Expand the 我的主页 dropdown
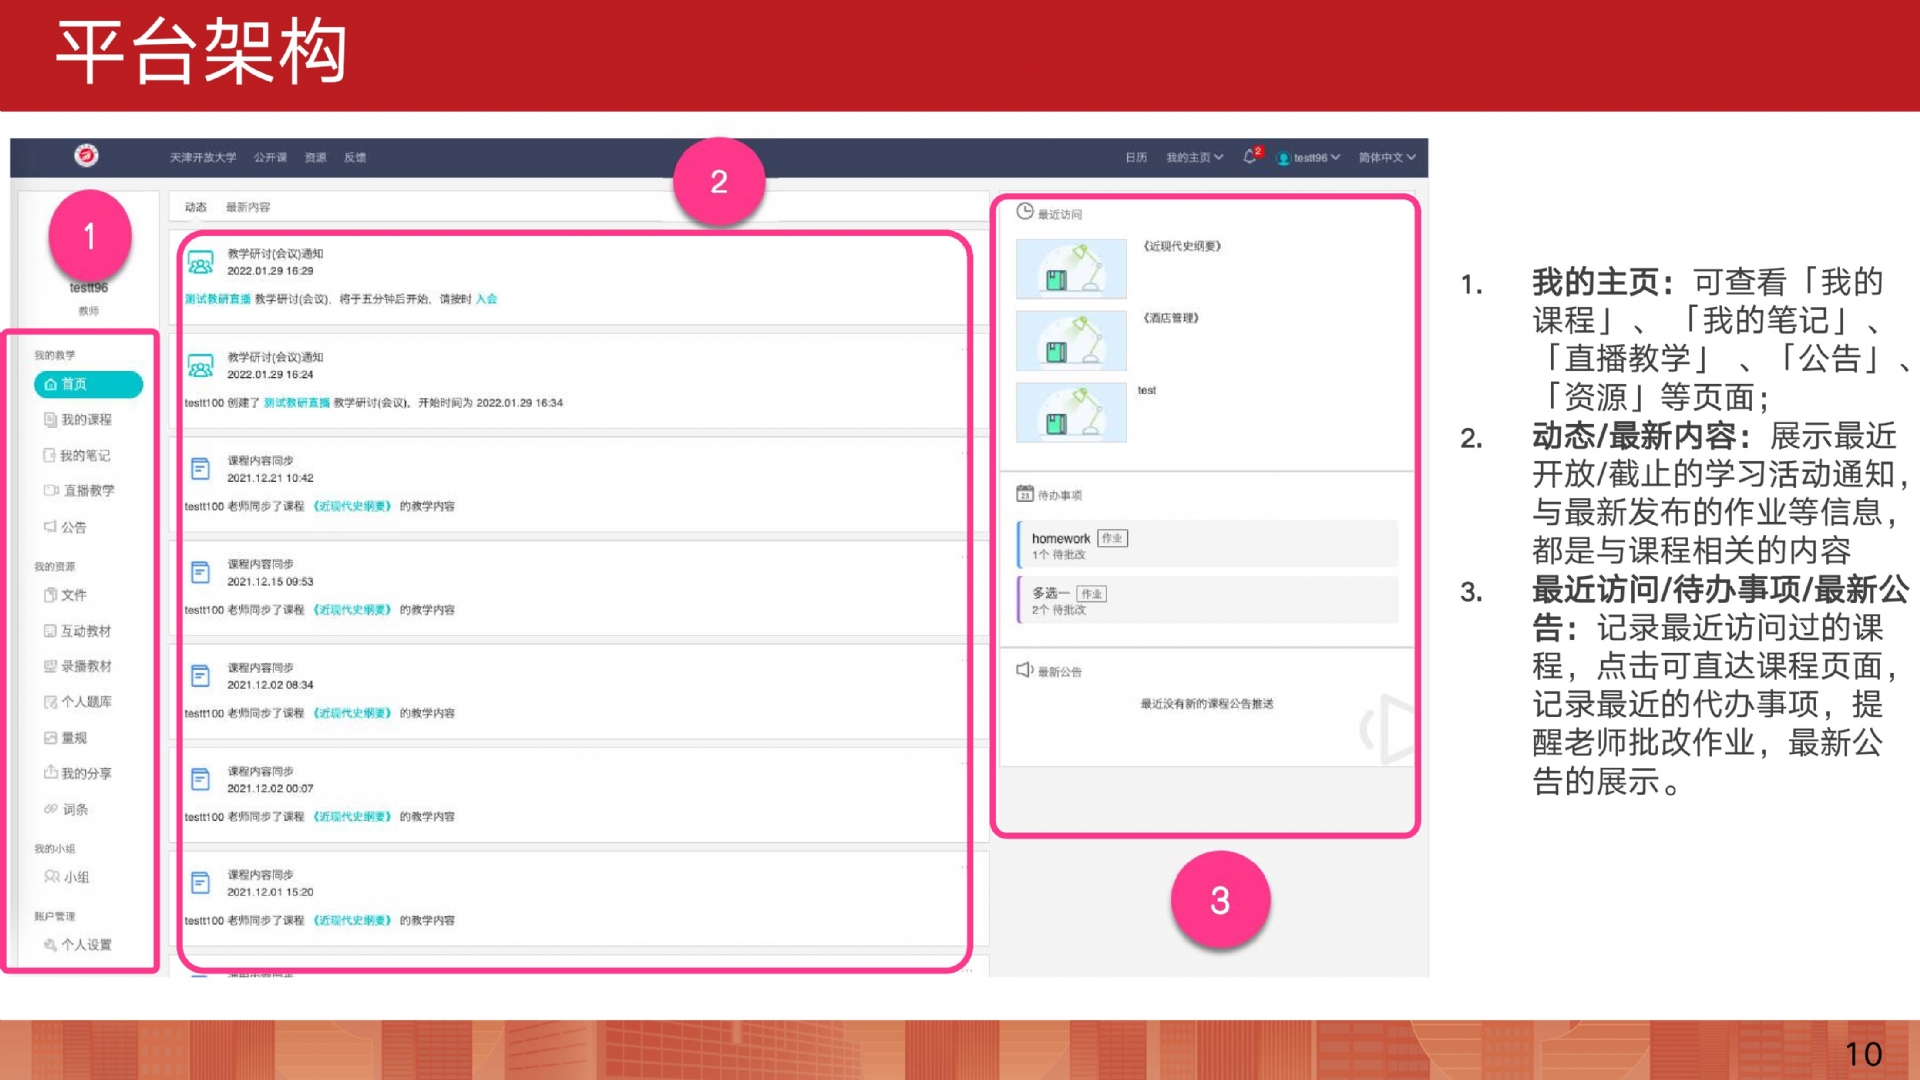Viewport: 1920px width, 1080px height. click(x=1194, y=158)
